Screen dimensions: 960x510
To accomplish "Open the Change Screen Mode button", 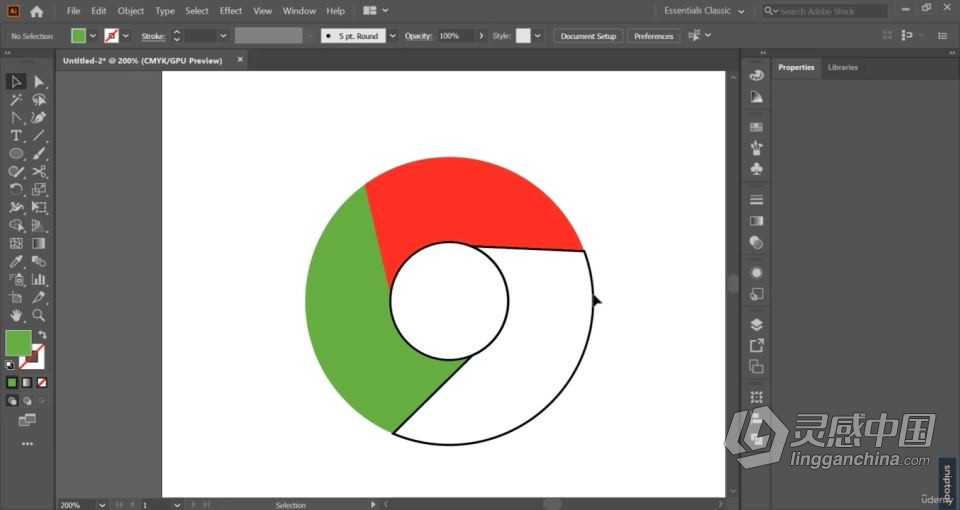I will tap(27, 420).
